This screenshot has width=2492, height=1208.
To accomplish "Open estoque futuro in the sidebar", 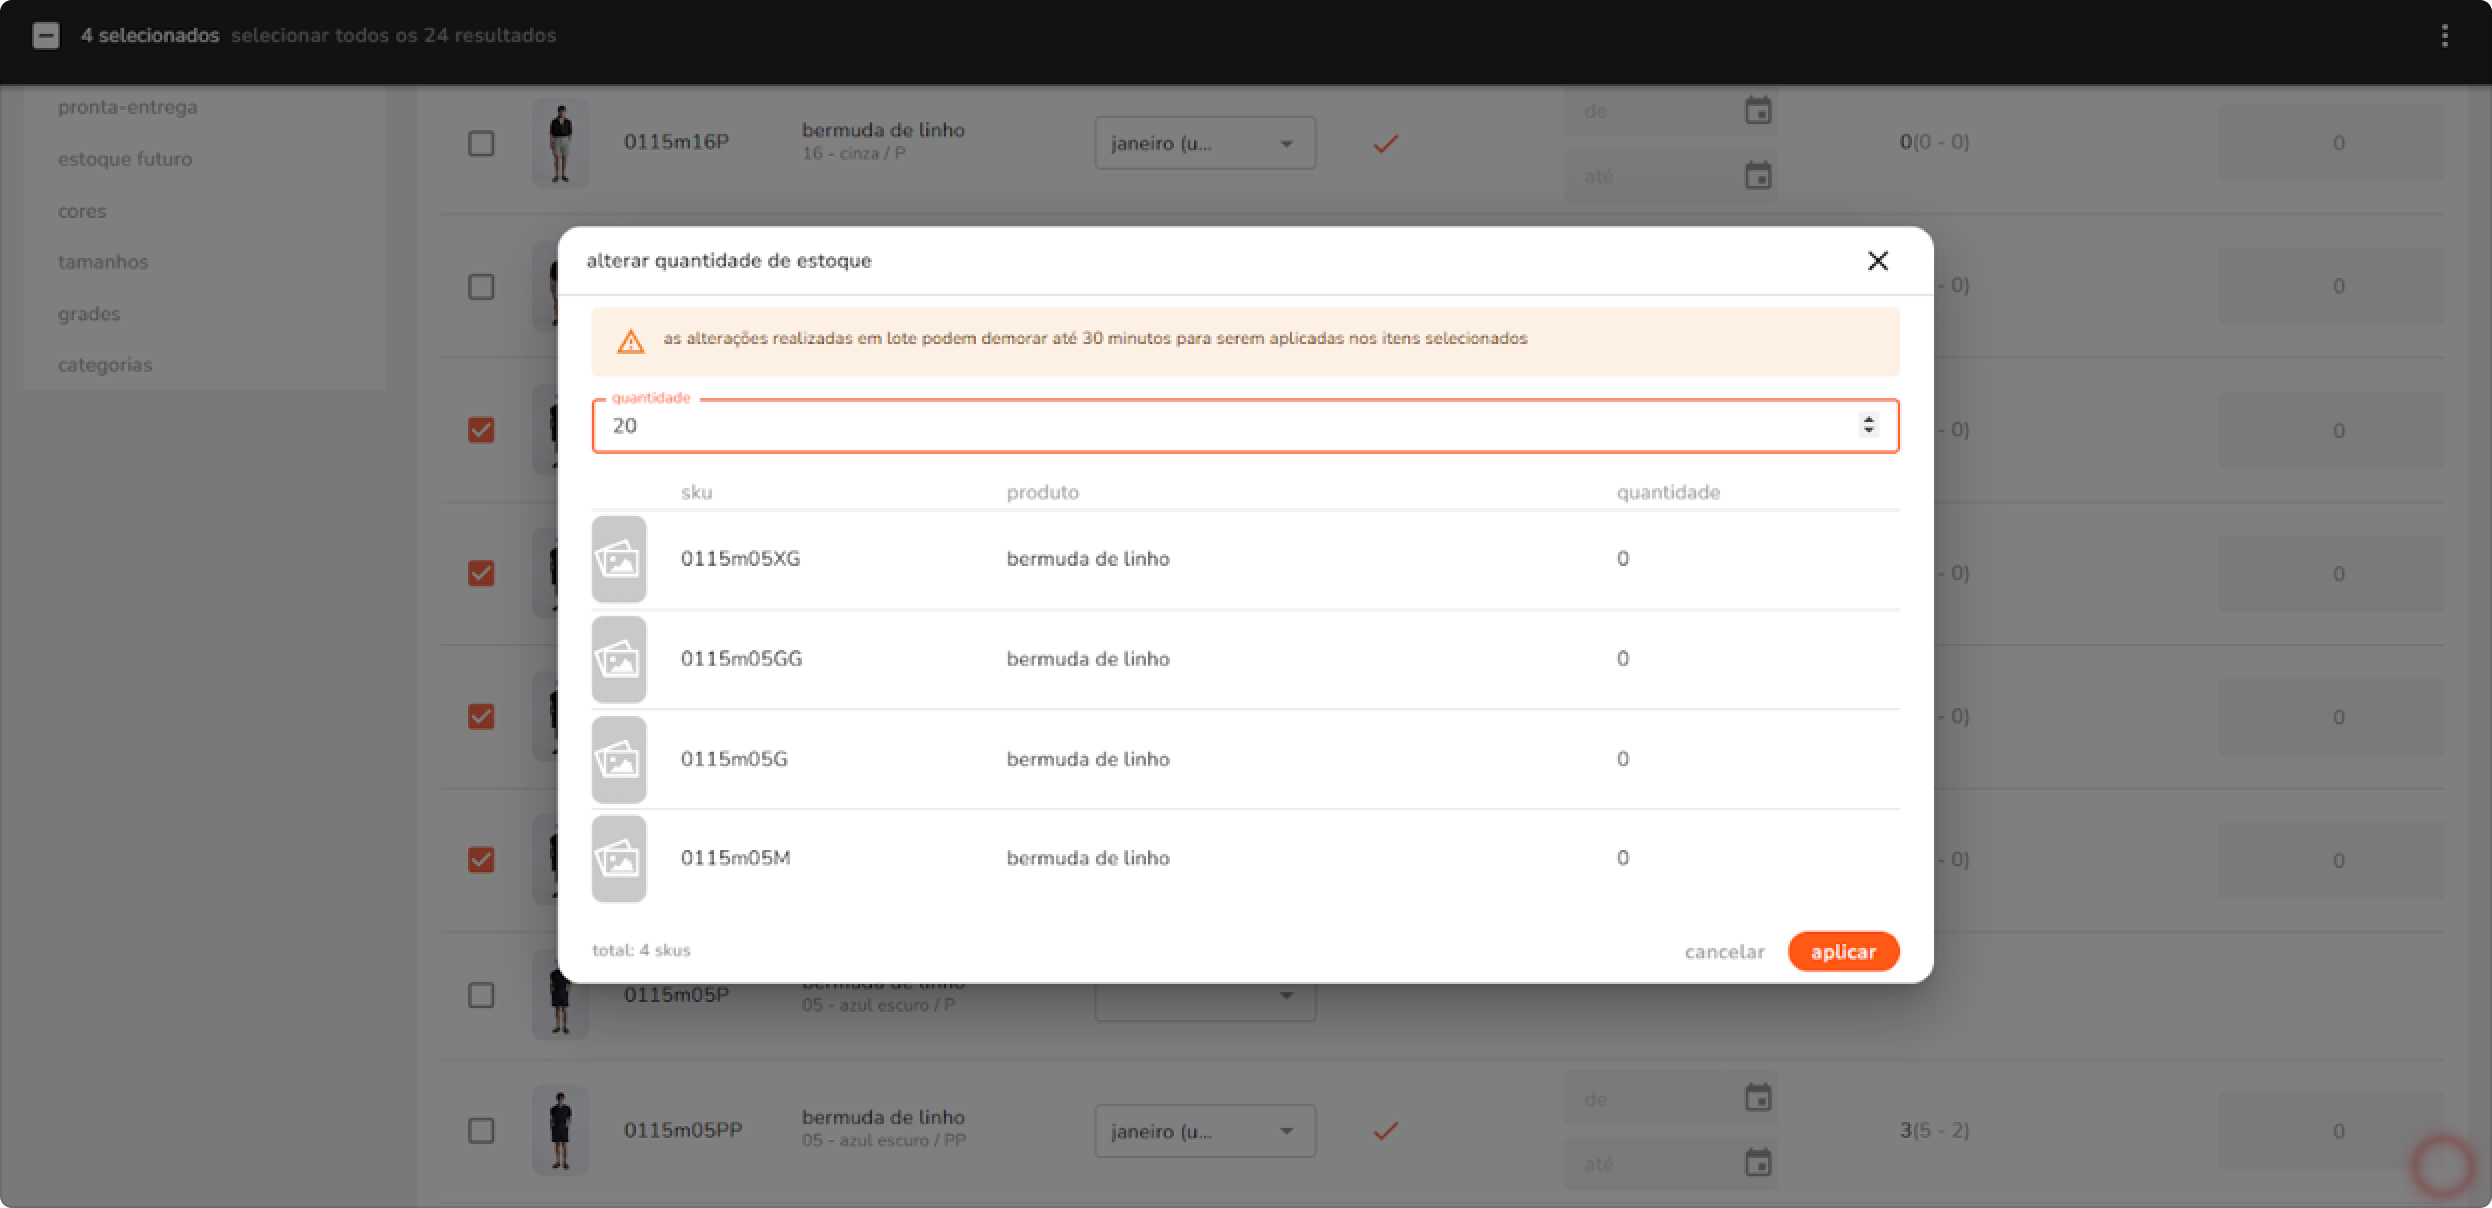I will coord(125,159).
